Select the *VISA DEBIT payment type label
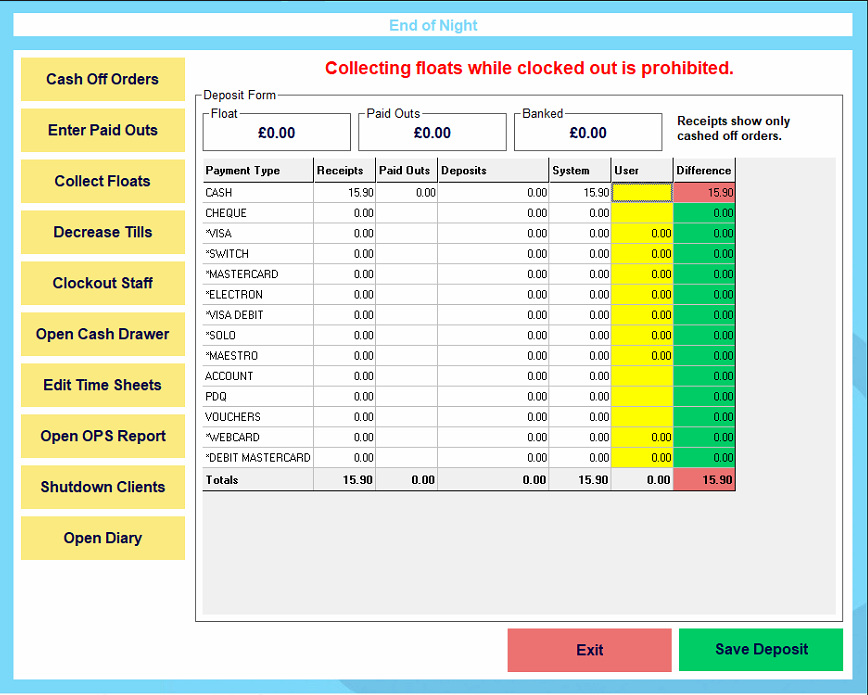Viewport: 868px width, 695px height. pyautogui.click(x=234, y=315)
